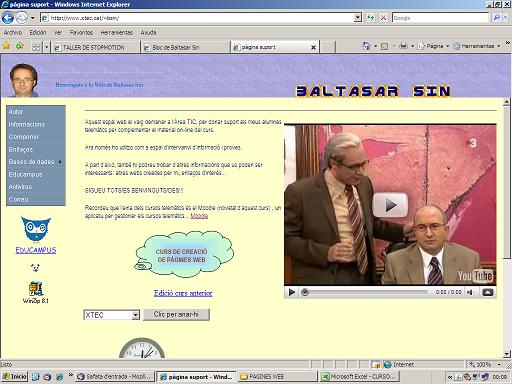Click the Google search box
This screenshot has height=384, width=512.
(440, 18)
